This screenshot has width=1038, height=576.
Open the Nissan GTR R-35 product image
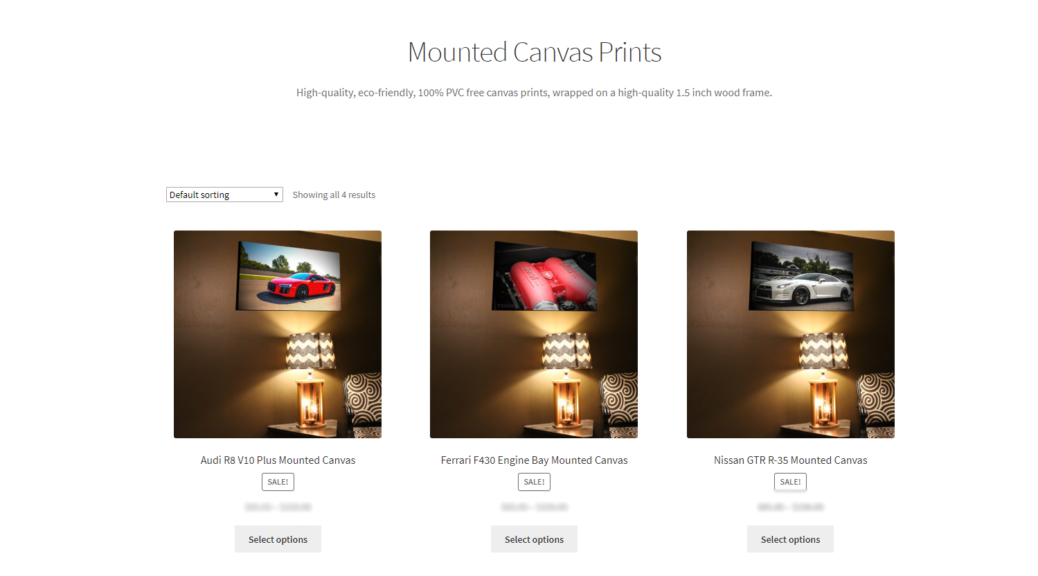pyautogui.click(x=790, y=334)
